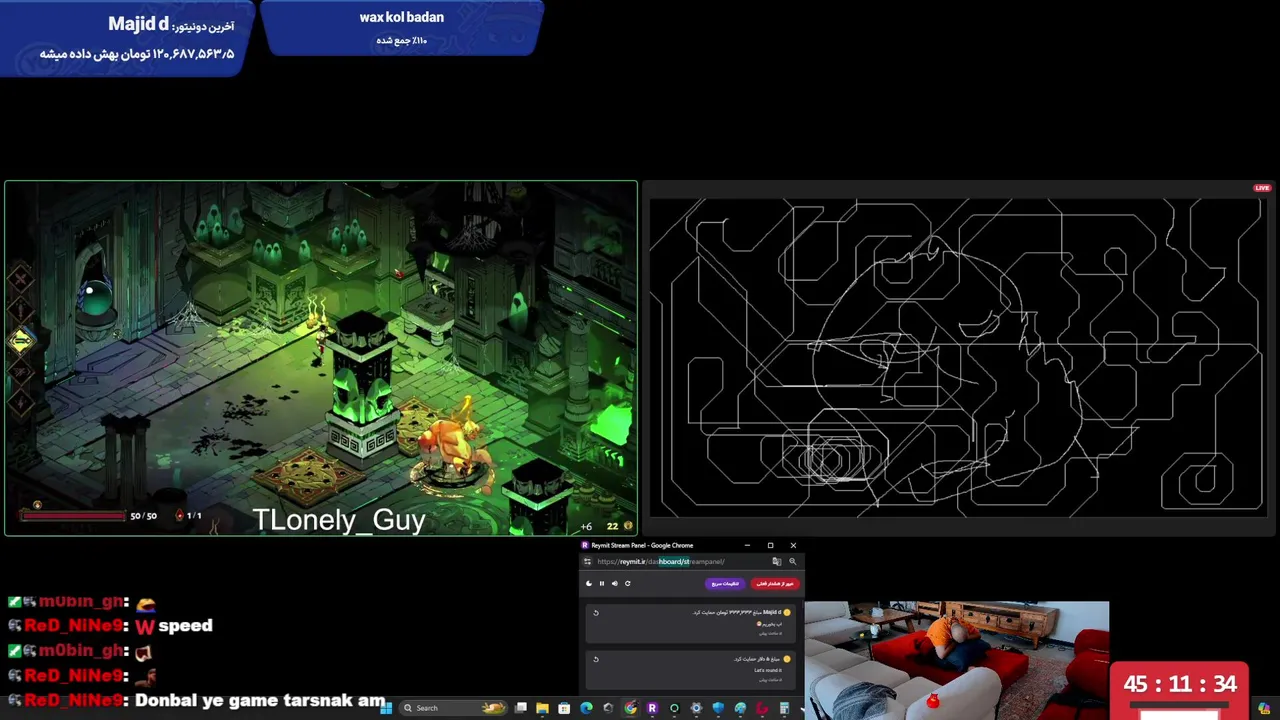Viewport: 1280px width, 720px height.
Task: Open the Unity cube icon on taskbar
Action: point(608,708)
